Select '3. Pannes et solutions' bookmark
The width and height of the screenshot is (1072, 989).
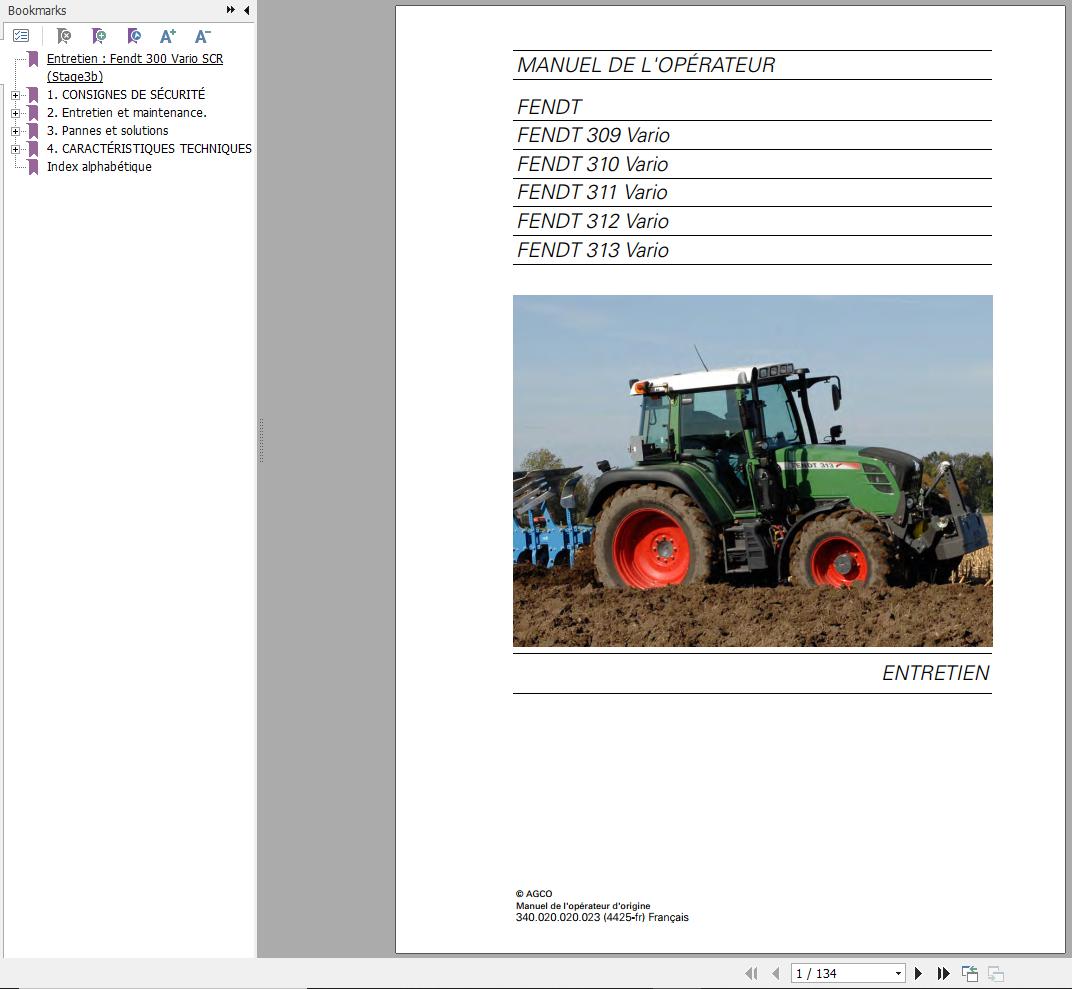point(107,131)
